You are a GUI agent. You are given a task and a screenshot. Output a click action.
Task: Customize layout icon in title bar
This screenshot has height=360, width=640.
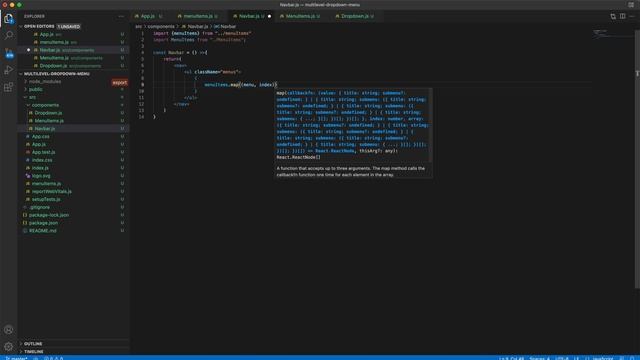631,4
